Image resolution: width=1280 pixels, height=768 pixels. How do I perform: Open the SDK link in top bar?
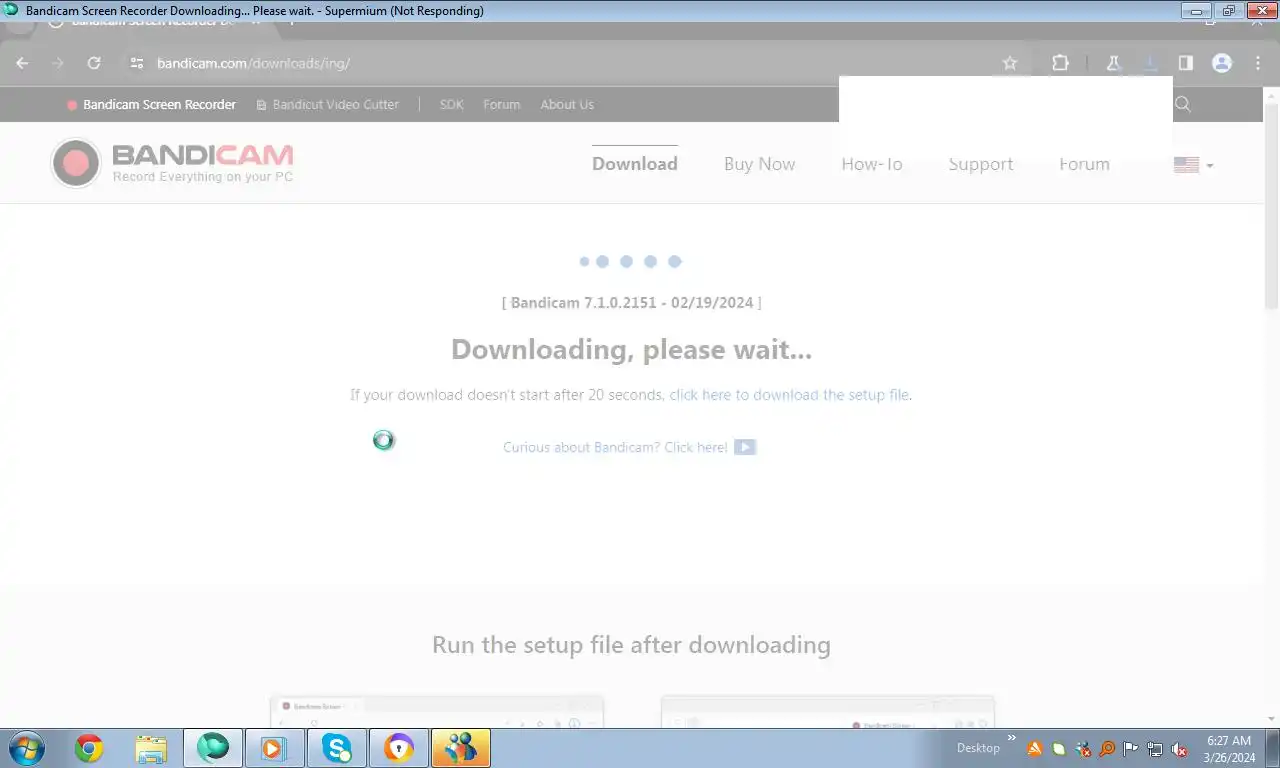[x=451, y=104]
